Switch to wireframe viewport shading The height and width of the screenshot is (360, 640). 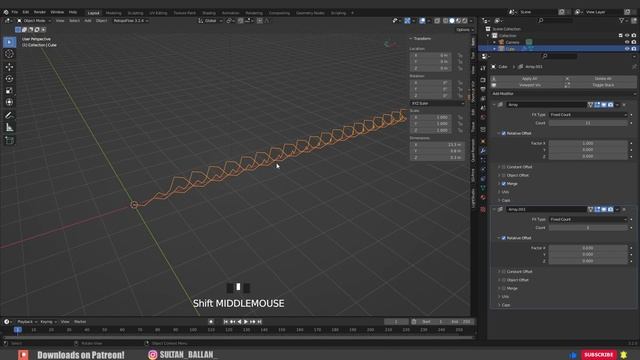[445, 20]
